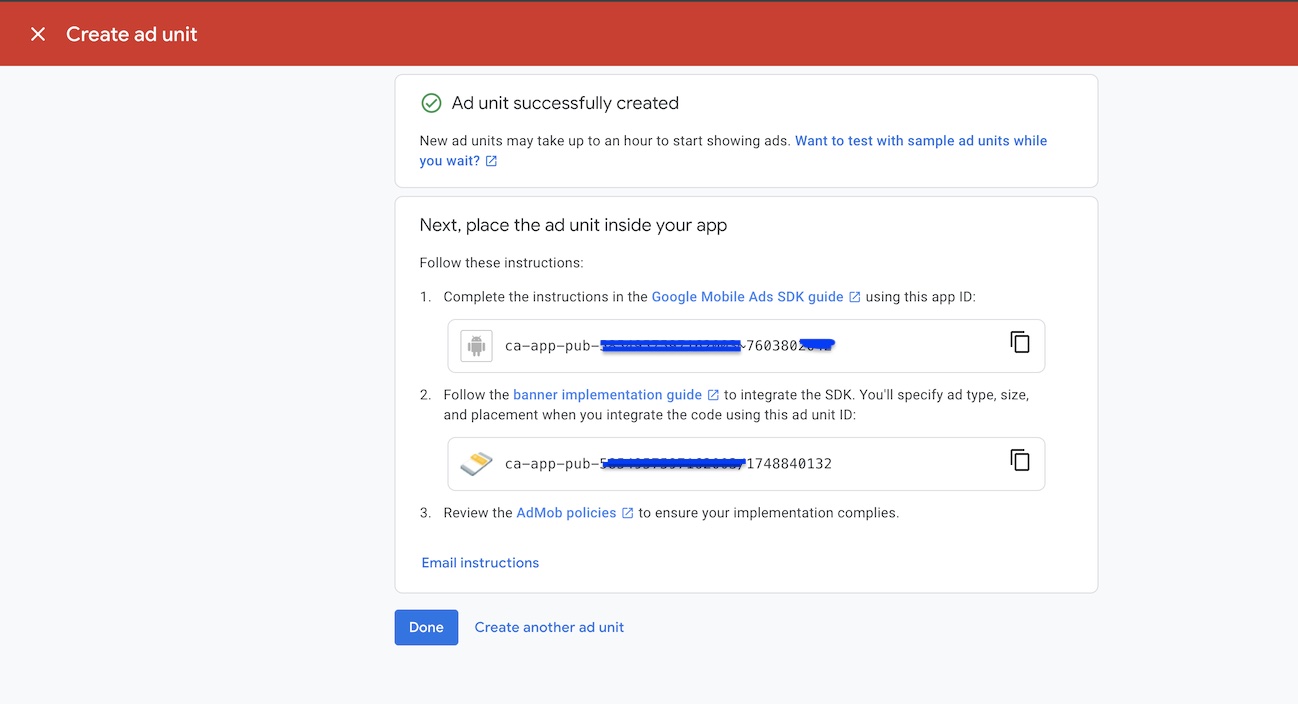
Task: Create another ad unit
Action: 549,627
